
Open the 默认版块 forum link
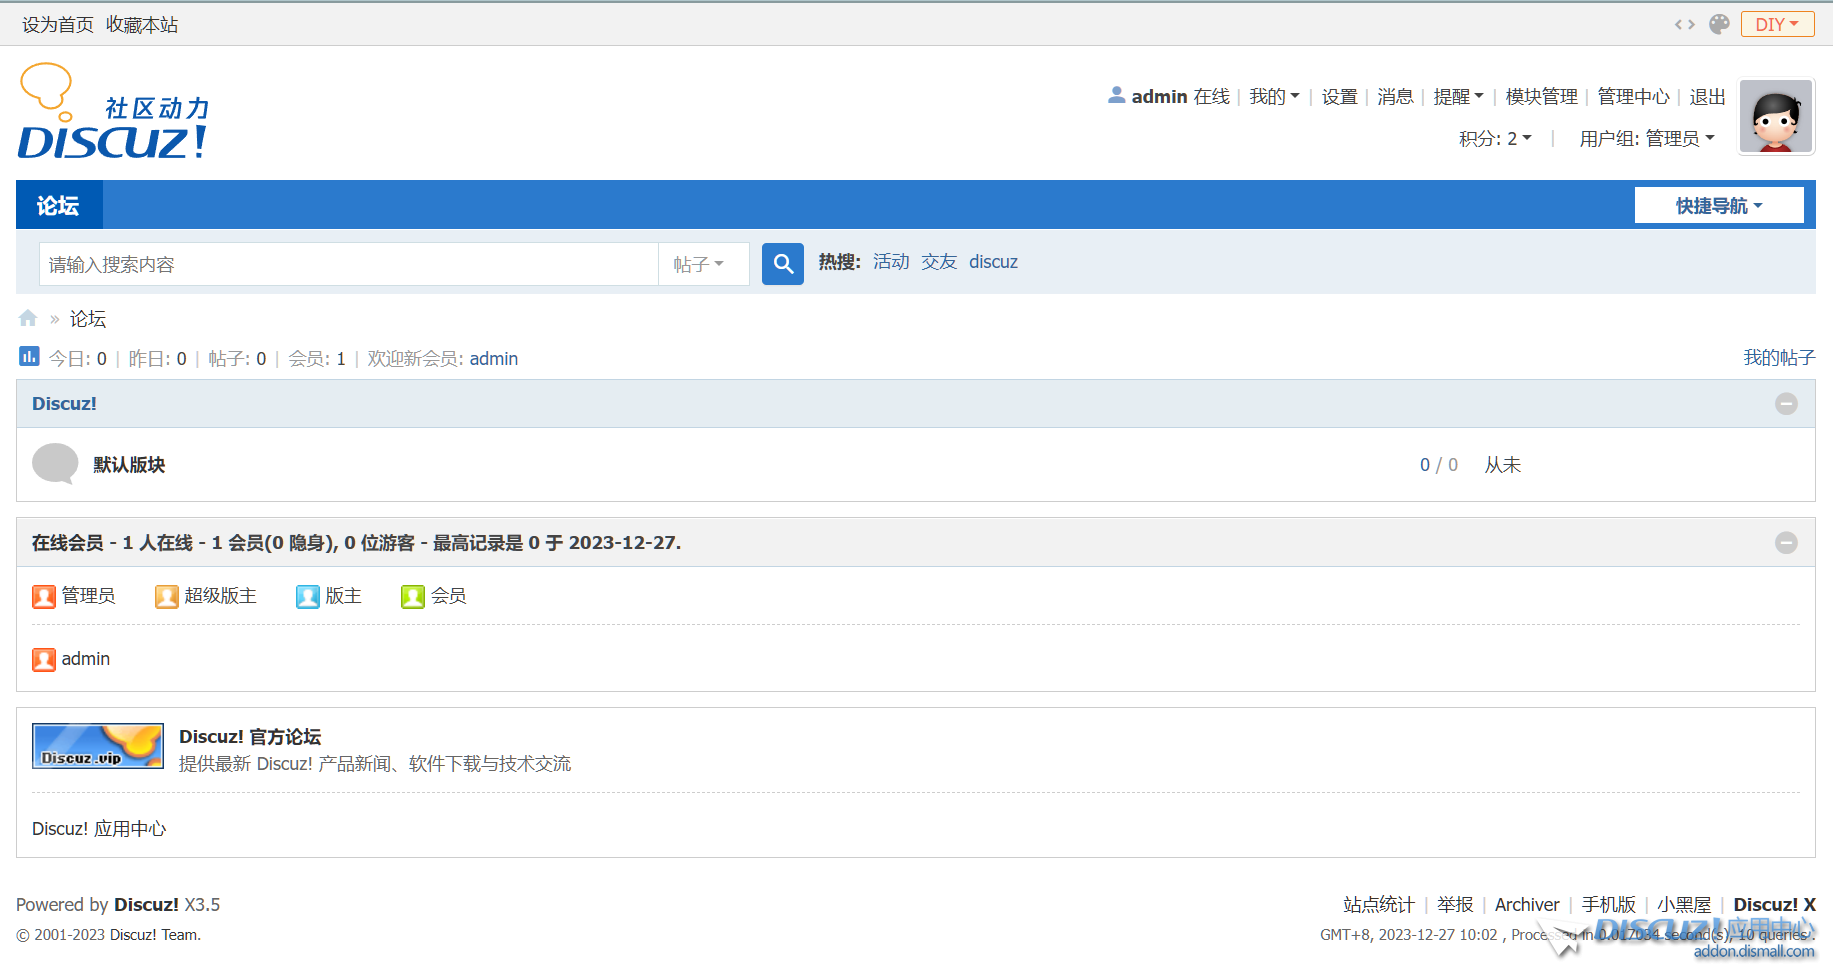(x=129, y=465)
